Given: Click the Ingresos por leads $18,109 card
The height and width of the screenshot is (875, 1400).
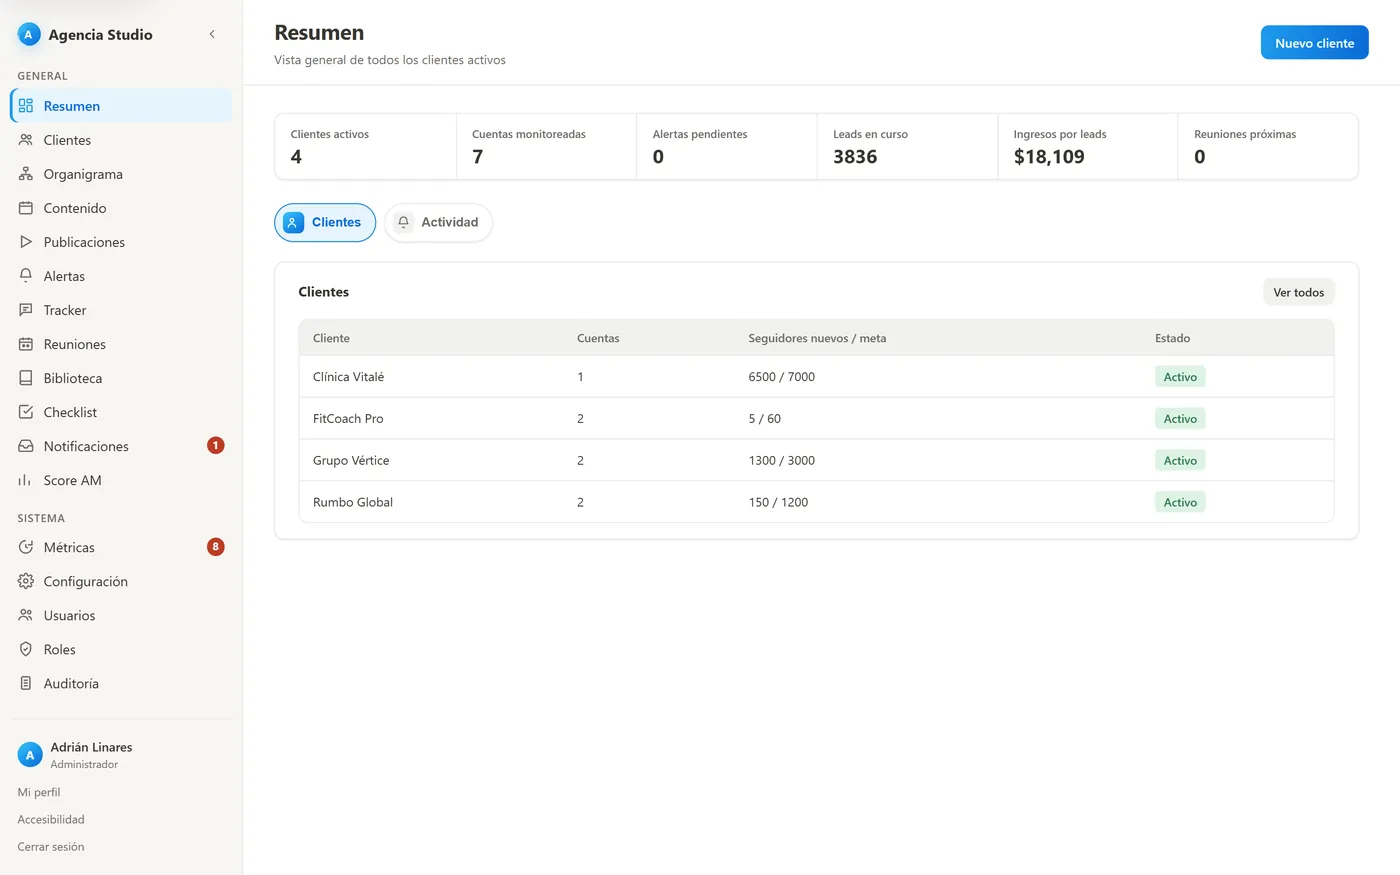Looking at the screenshot, I should pos(1088,147).
